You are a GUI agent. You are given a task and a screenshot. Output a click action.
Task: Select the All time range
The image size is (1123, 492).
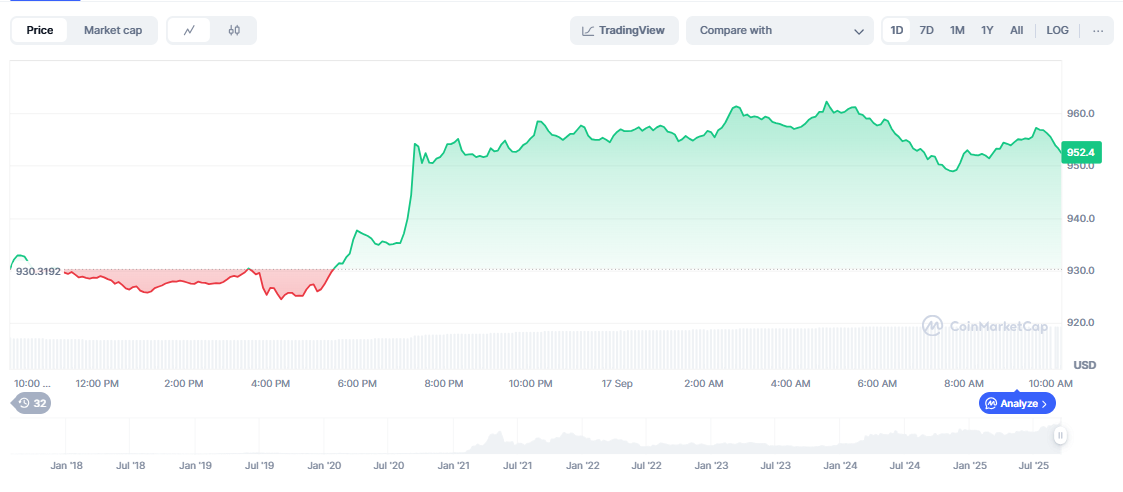click(1016, 30)
